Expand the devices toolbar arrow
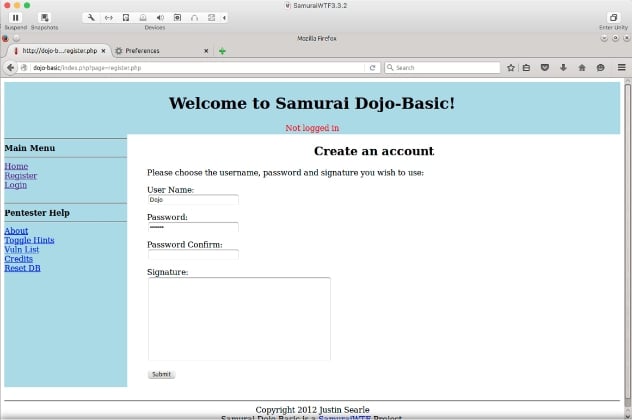The image size is (632, 420). click(x=224, y=18)
